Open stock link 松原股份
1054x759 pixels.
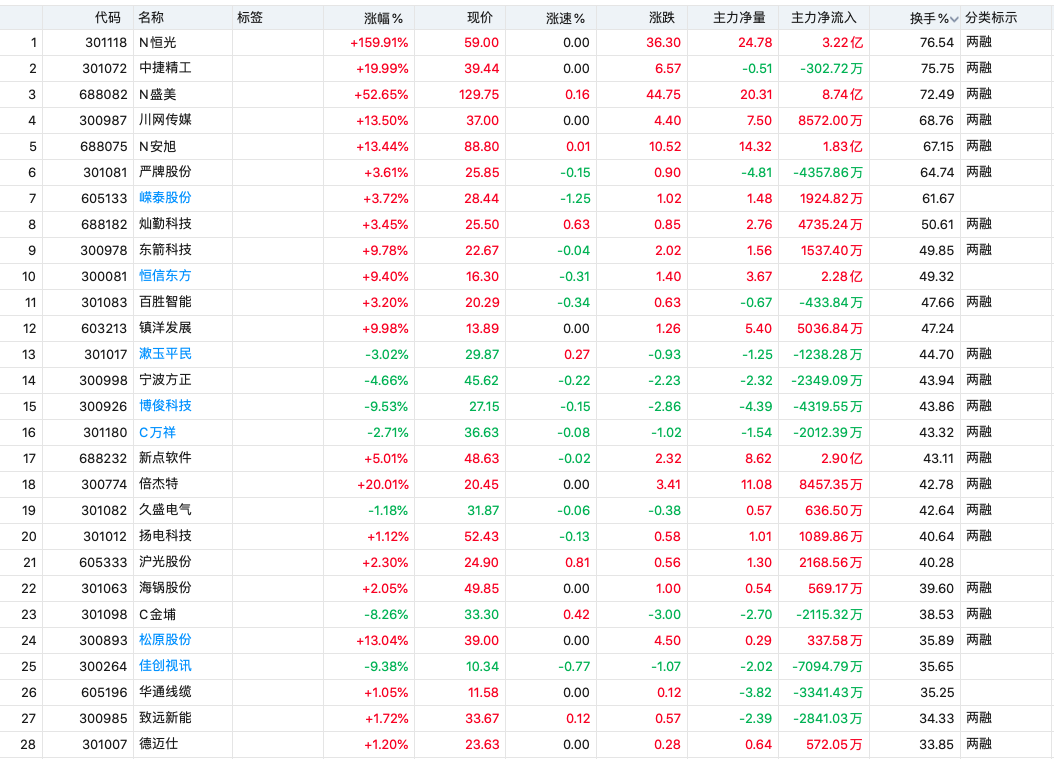[x=165, y=639]
